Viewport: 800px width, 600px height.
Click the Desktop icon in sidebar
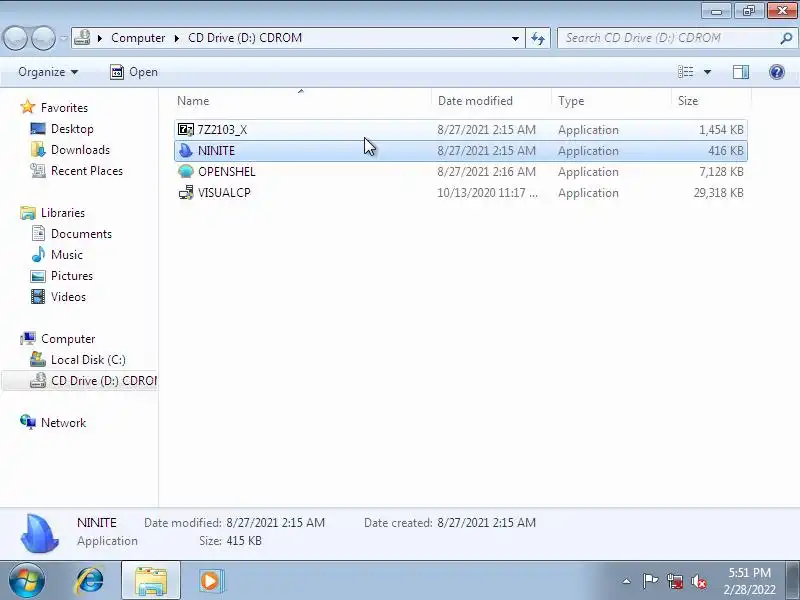(38, 129)
